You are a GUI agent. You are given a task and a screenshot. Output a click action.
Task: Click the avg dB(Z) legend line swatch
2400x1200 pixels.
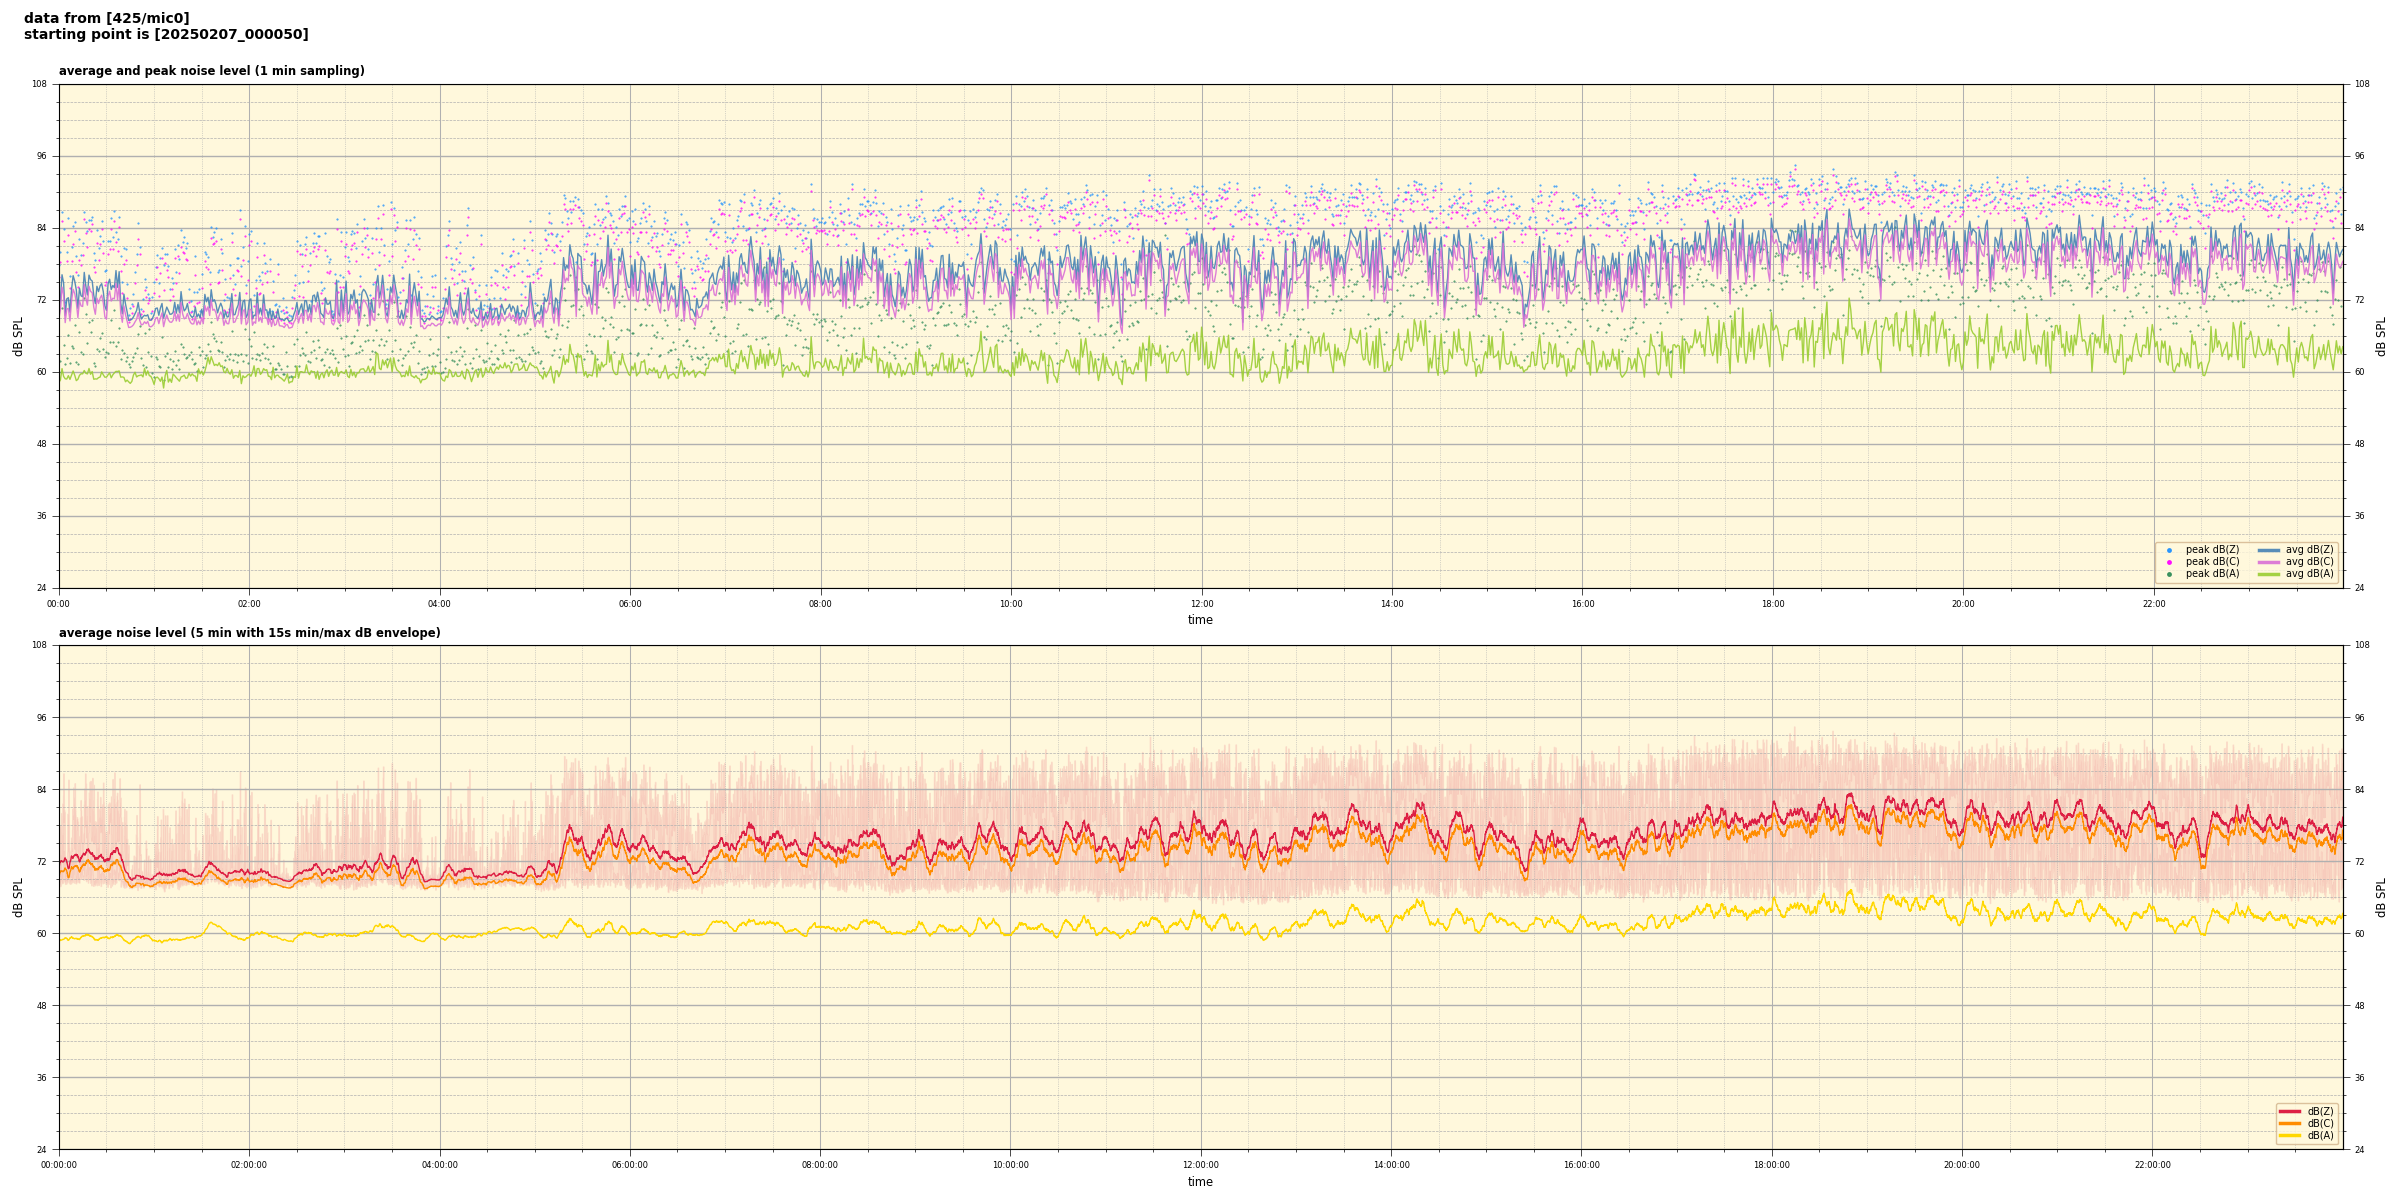(2268, 550)
